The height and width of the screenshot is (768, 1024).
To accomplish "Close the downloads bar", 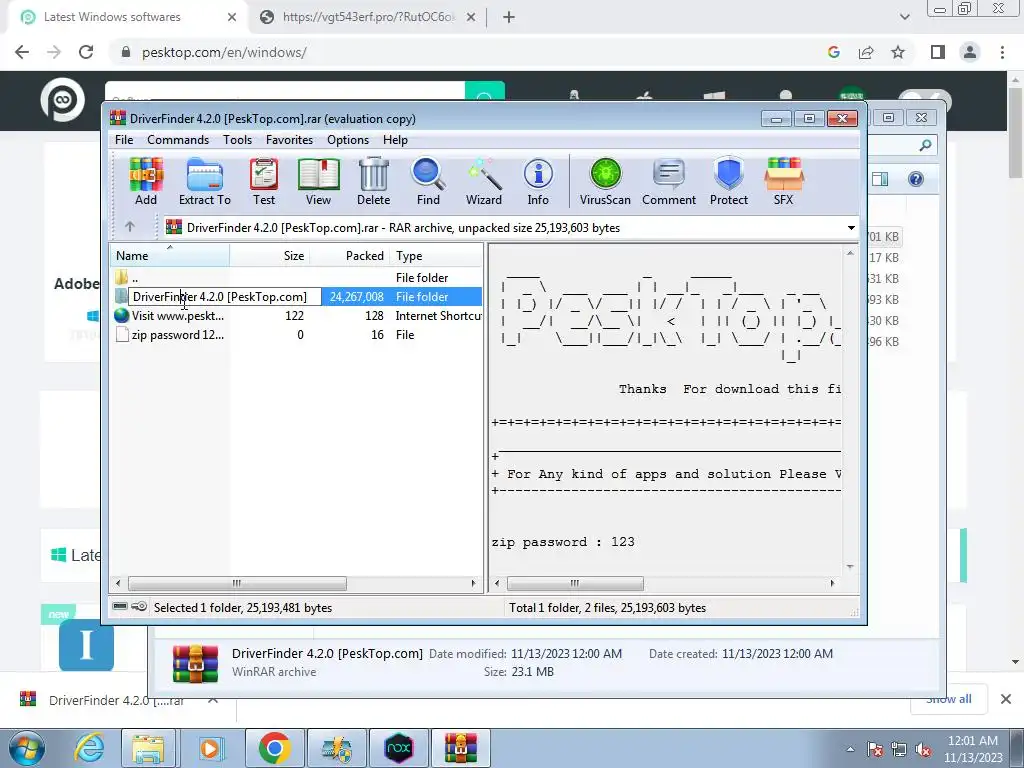I will 1006,699.
